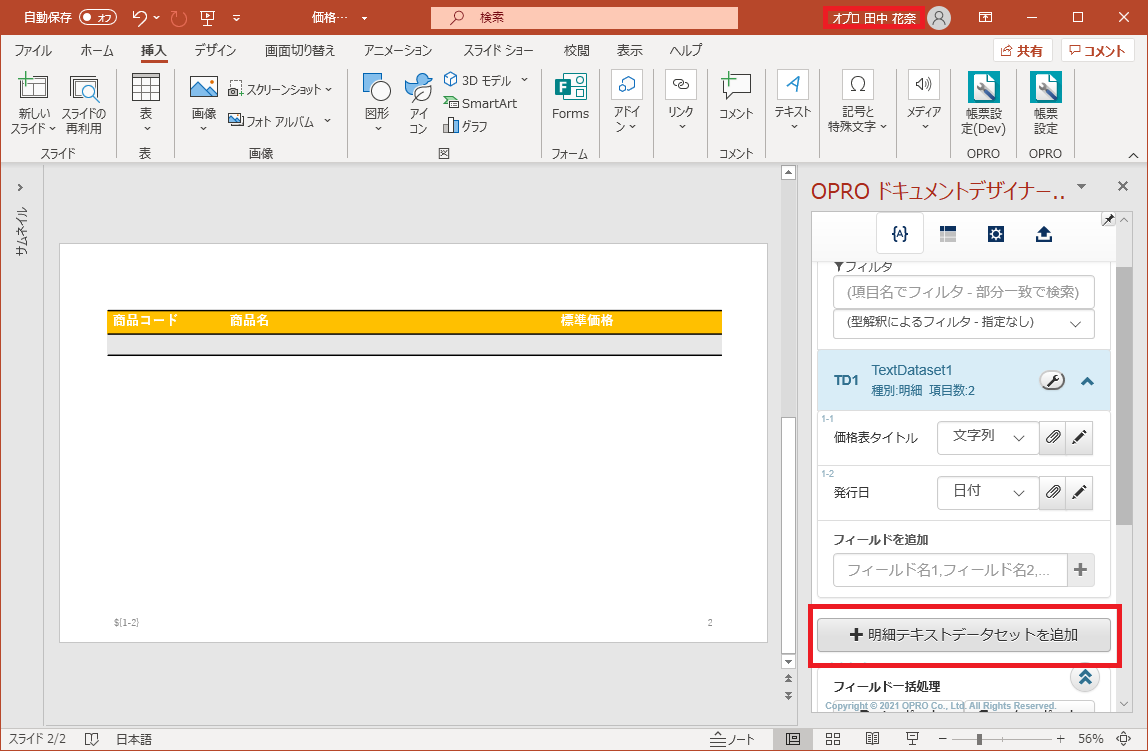1148x751 pixels.
Task: Switch to slide sorter view in status bar
Action: pyautogui.click(x=833, y=739)
